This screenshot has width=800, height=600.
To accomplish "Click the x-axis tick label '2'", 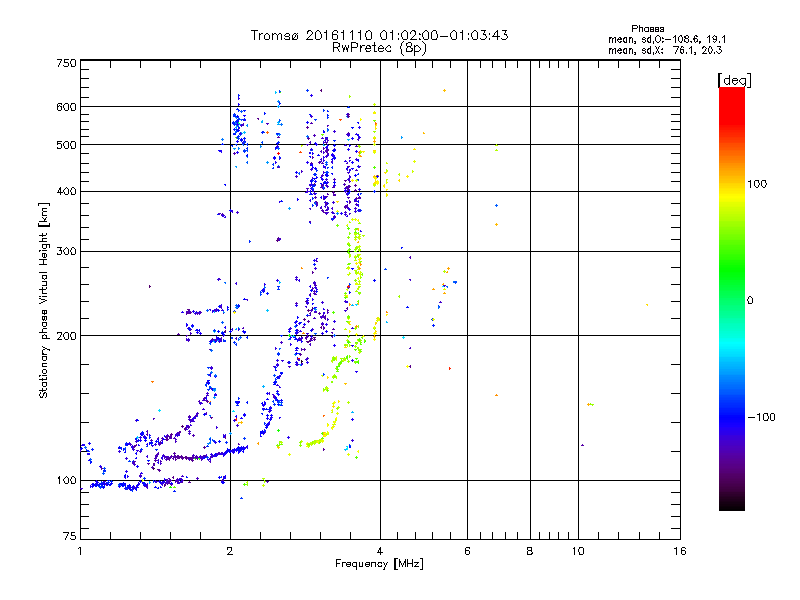I will click(230, 551).
